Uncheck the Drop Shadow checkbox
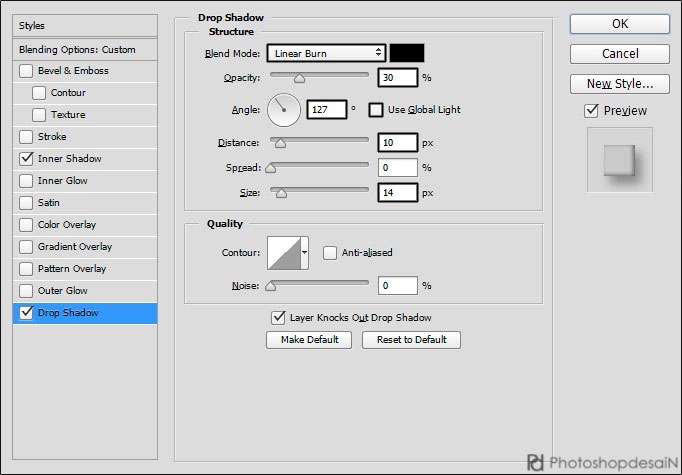This screenshot has height=475, width=682. [x=26, y=313]
